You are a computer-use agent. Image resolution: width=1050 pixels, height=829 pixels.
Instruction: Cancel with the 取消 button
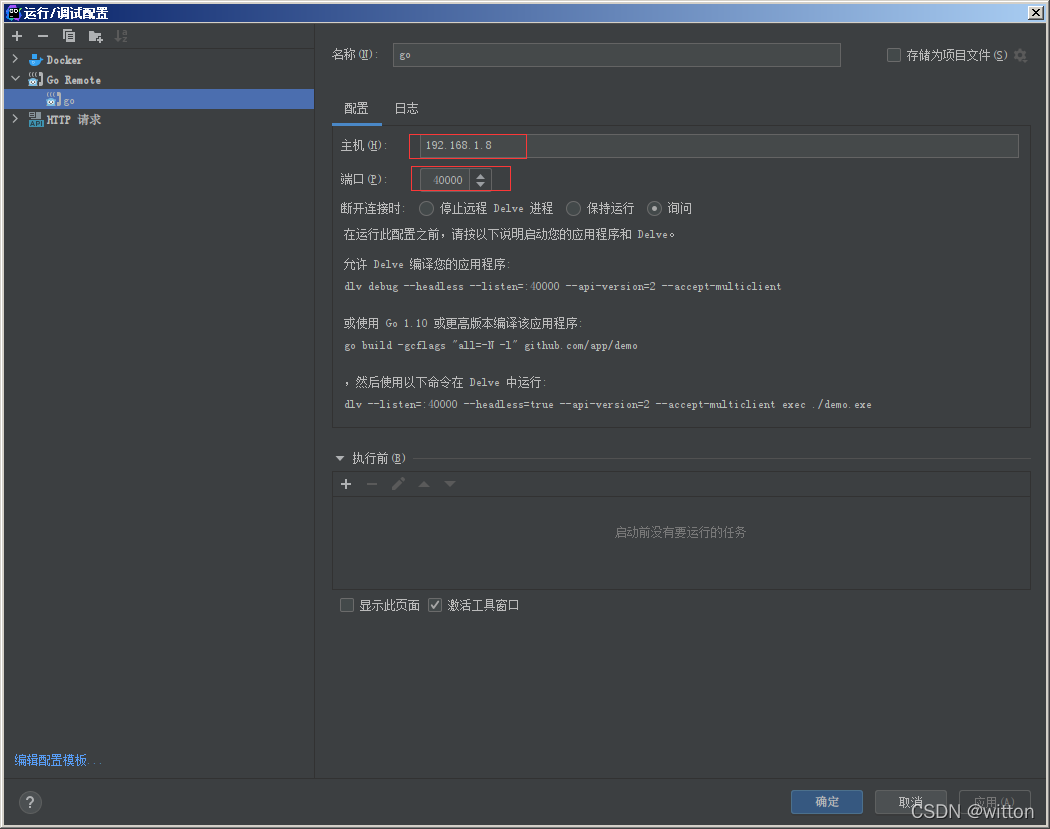911,802
